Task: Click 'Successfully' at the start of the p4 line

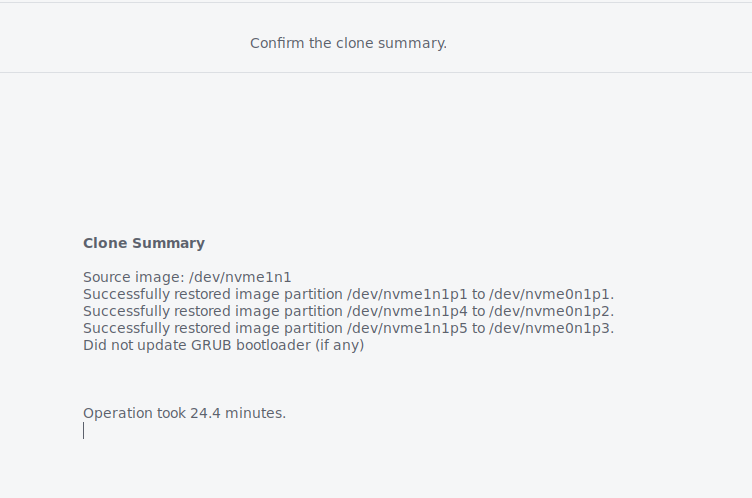Action: [127, 311]
